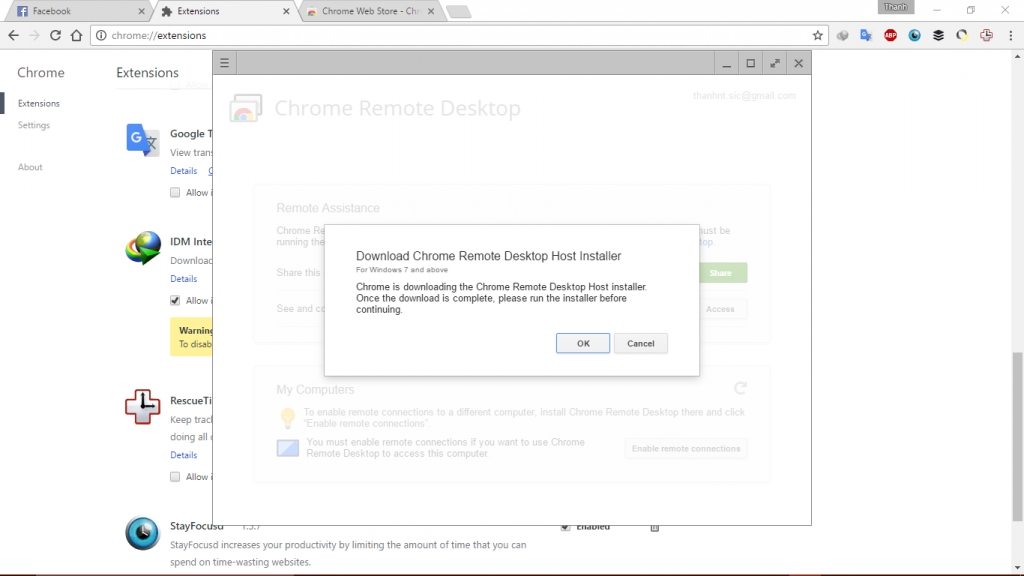Click the page vertical scrollbar thumb
The image size is (1024, 576).
tap(1017, 436)
